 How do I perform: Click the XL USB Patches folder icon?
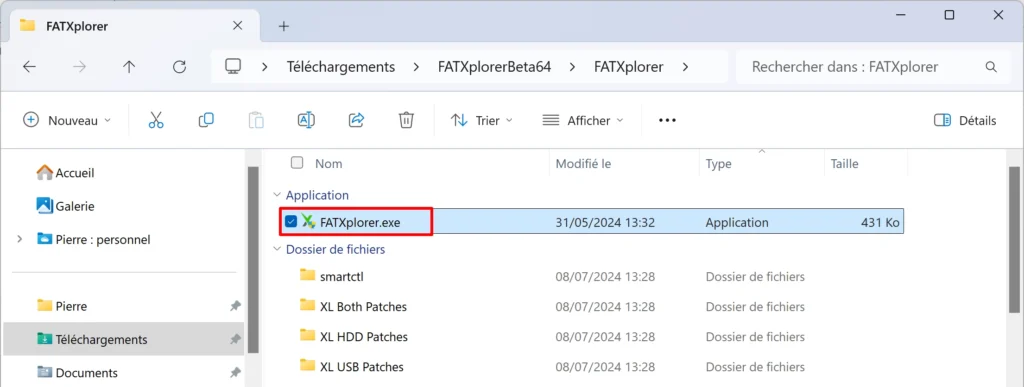tap(308, 365)
